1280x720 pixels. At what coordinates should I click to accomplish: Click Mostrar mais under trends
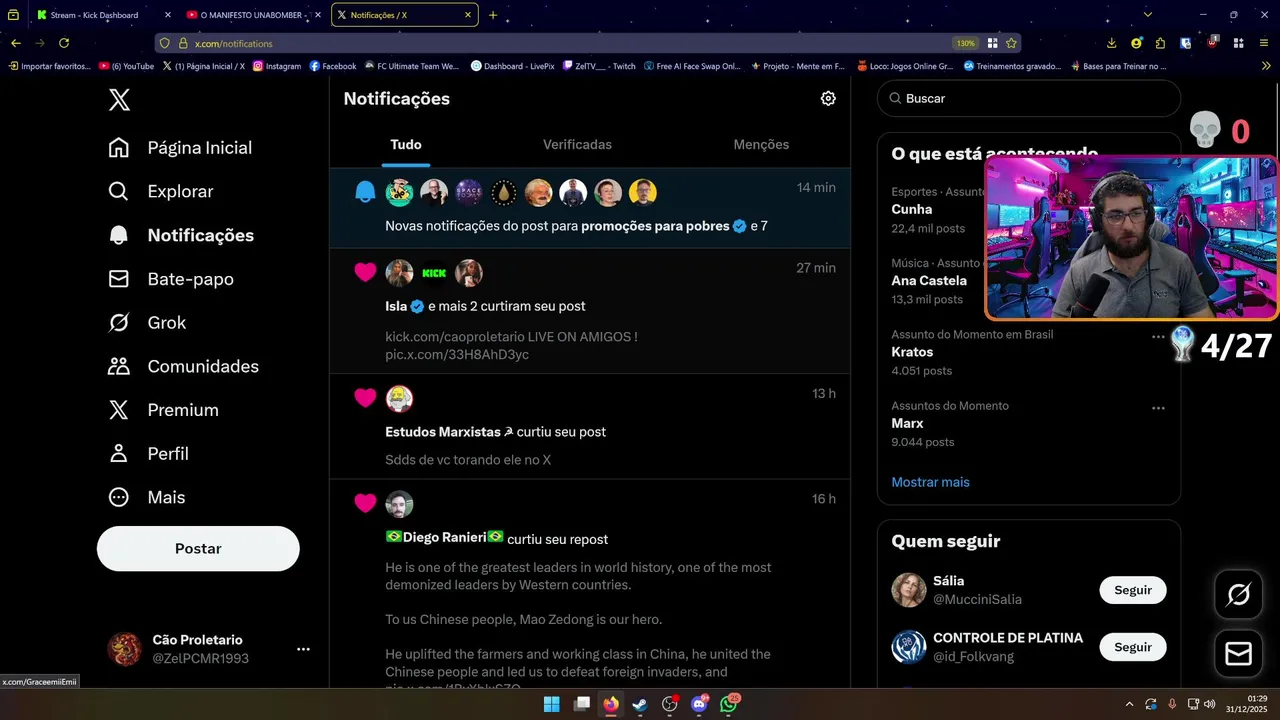[x=930, y=482]
